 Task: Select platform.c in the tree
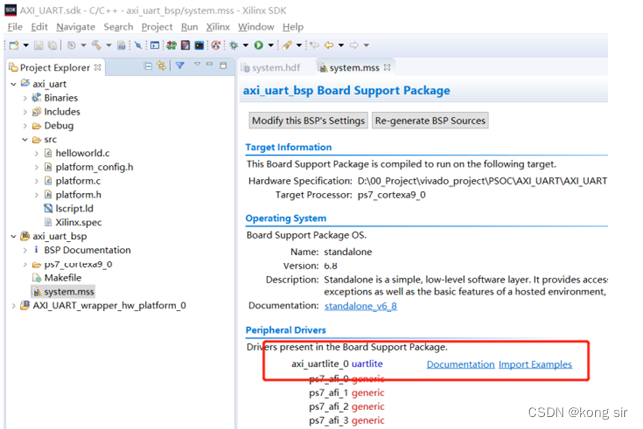tap(78, 181)
